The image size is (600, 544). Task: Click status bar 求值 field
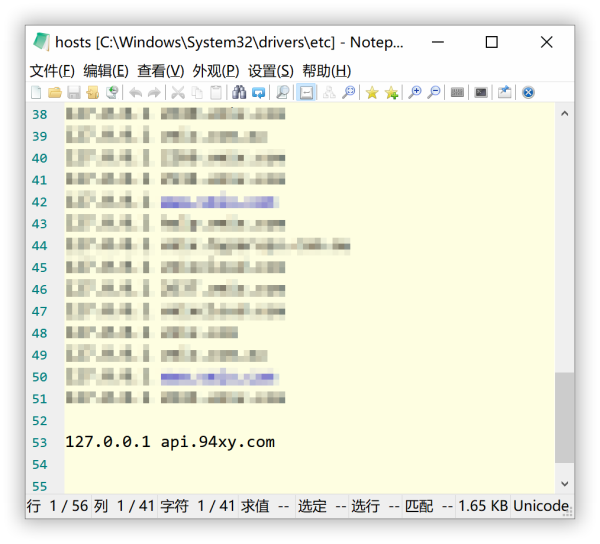tap(266, 506)
